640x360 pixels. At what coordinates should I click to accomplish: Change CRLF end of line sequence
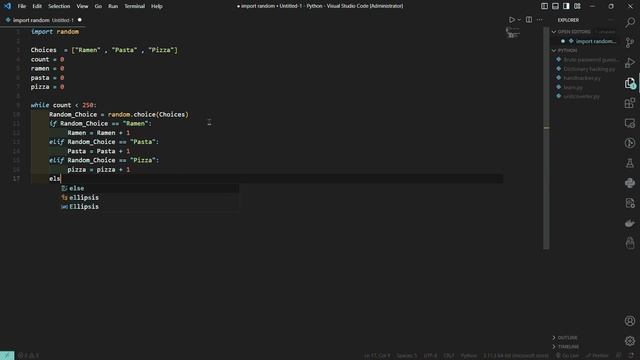point(449,356)
